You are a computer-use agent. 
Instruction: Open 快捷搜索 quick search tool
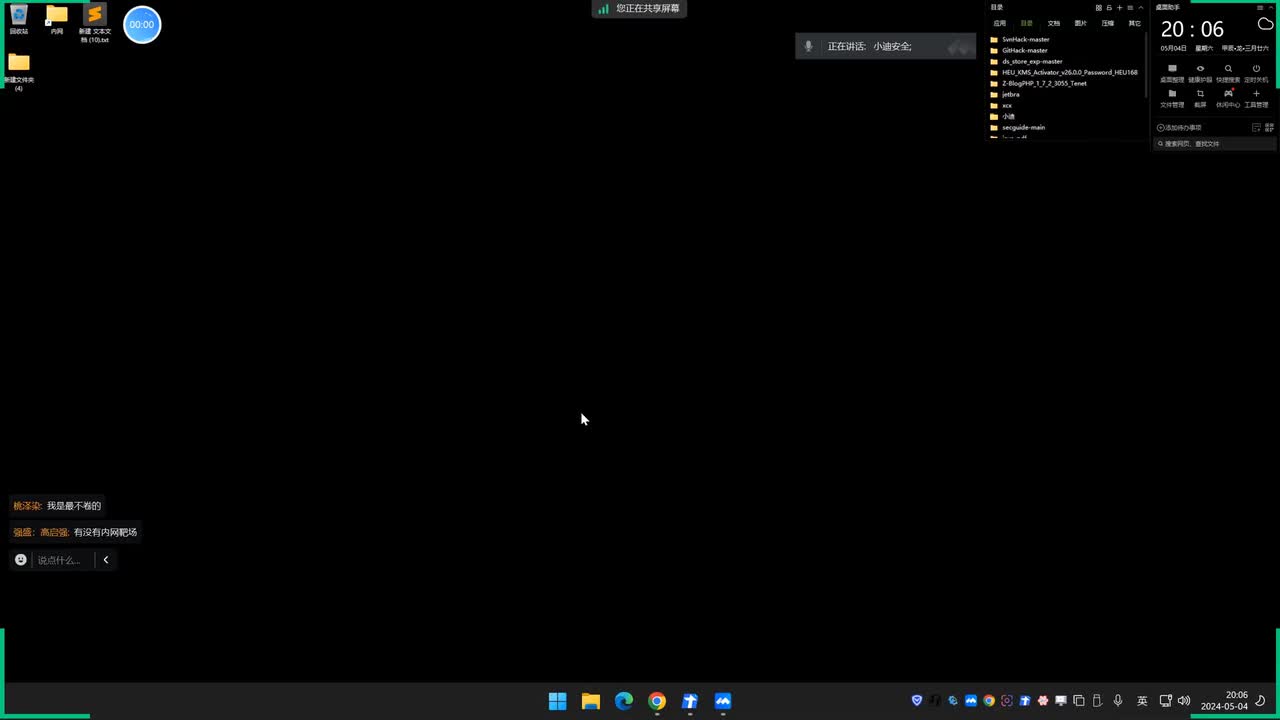1228,74
